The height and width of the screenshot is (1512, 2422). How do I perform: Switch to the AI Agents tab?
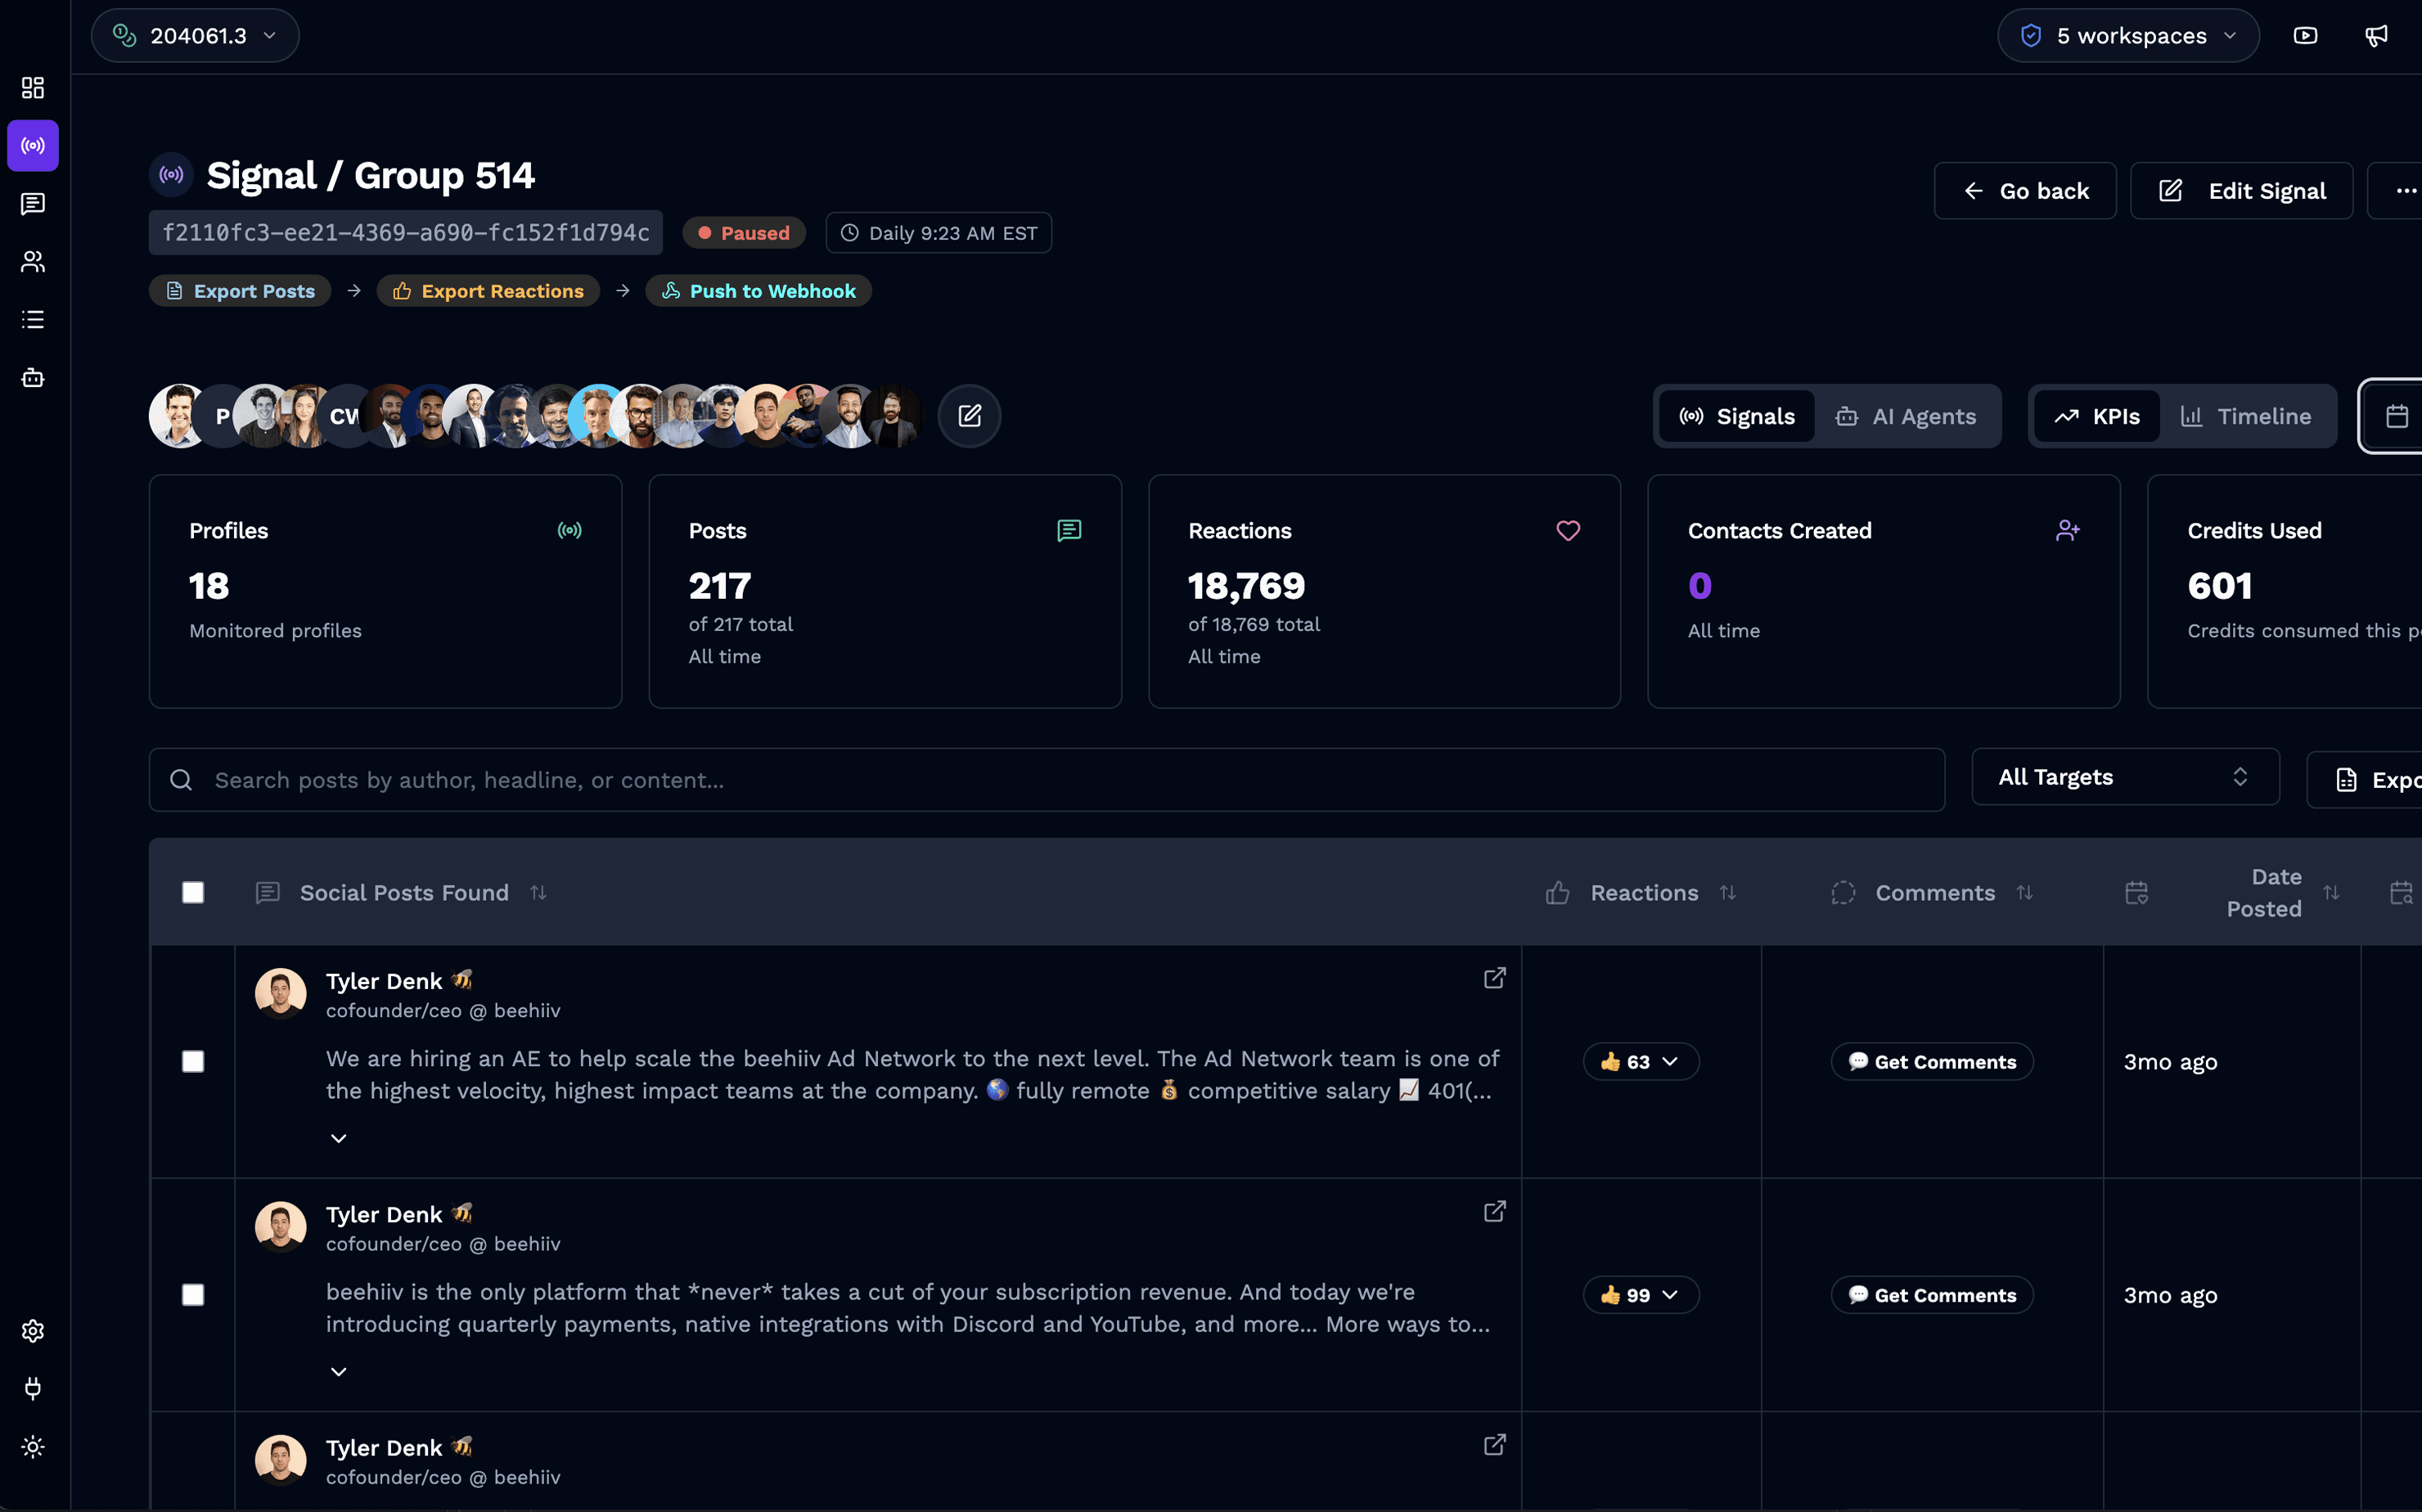pyautogui.click(x=1906, y=416)
